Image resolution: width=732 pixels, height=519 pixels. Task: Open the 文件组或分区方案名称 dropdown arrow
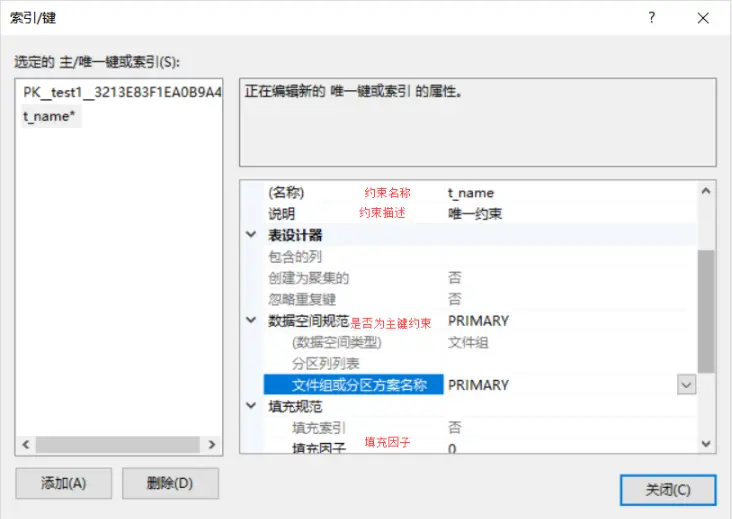pos(686,385)
